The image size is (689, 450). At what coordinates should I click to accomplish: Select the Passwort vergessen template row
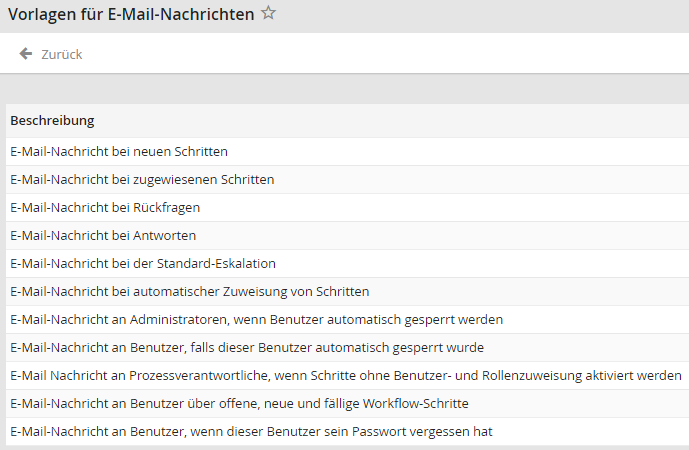pyautogui.click(x=251, y=432)
